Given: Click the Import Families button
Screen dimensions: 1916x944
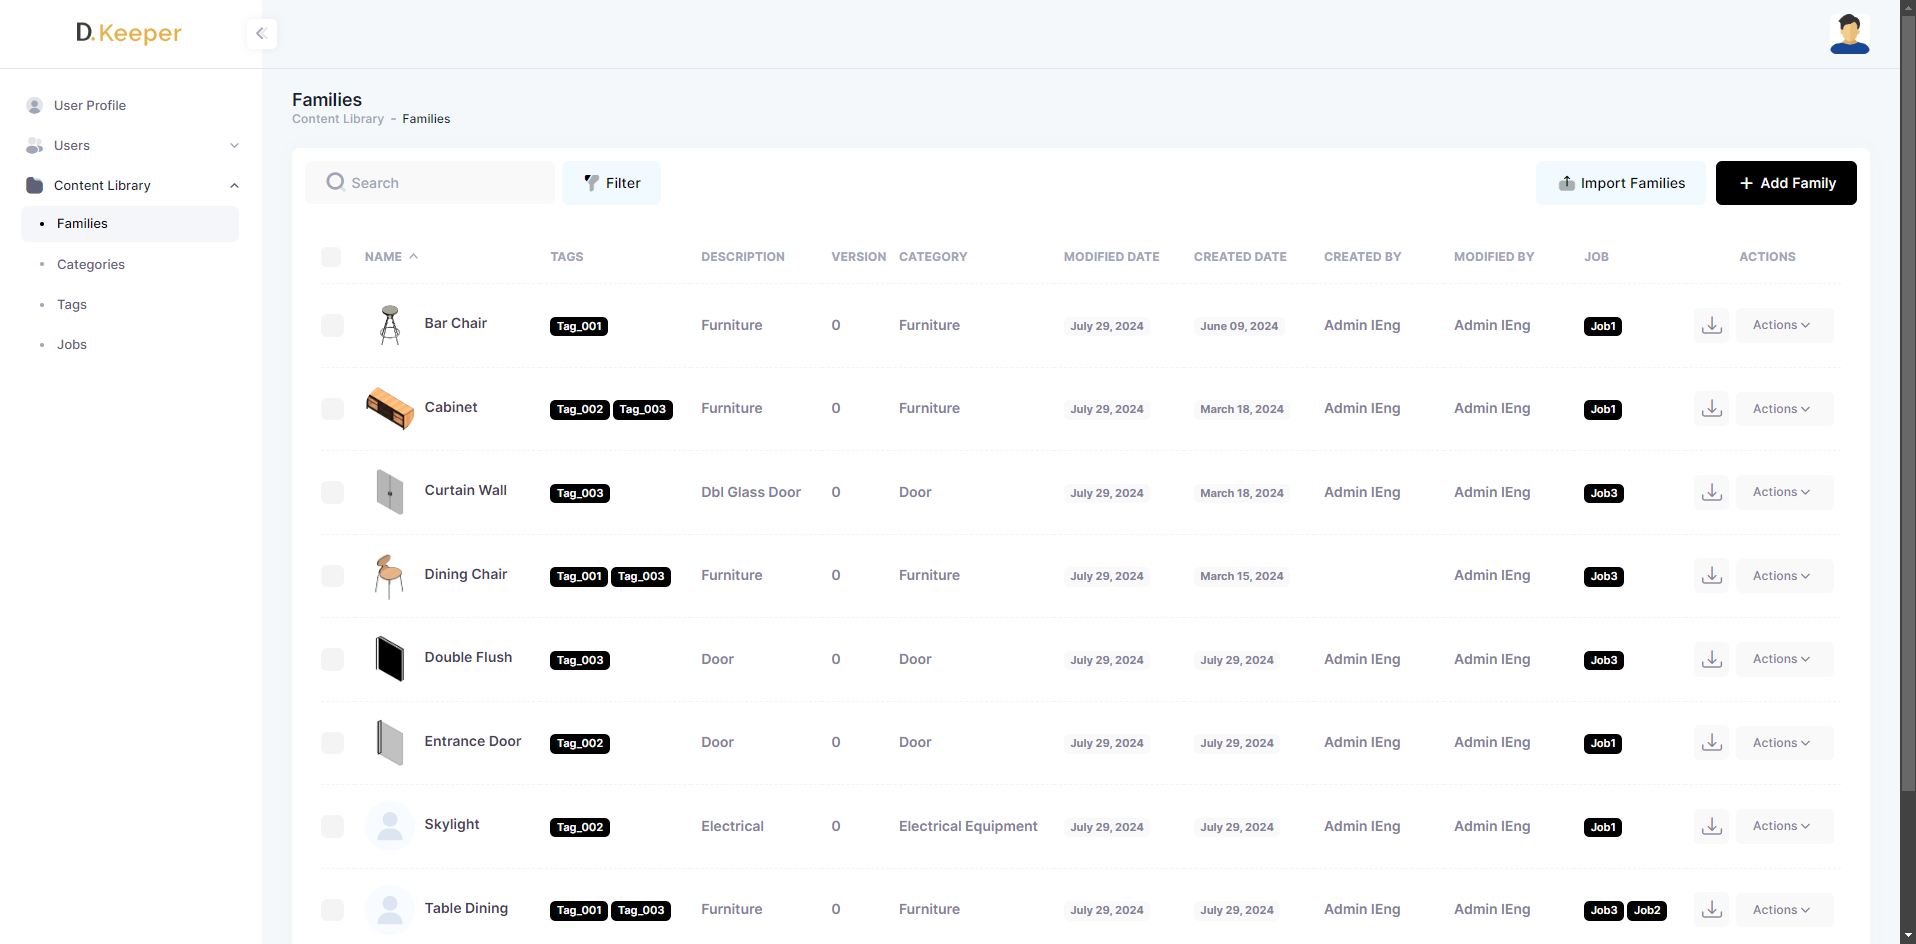Looking at the screenshot, I should click(x=1620, y=183).
